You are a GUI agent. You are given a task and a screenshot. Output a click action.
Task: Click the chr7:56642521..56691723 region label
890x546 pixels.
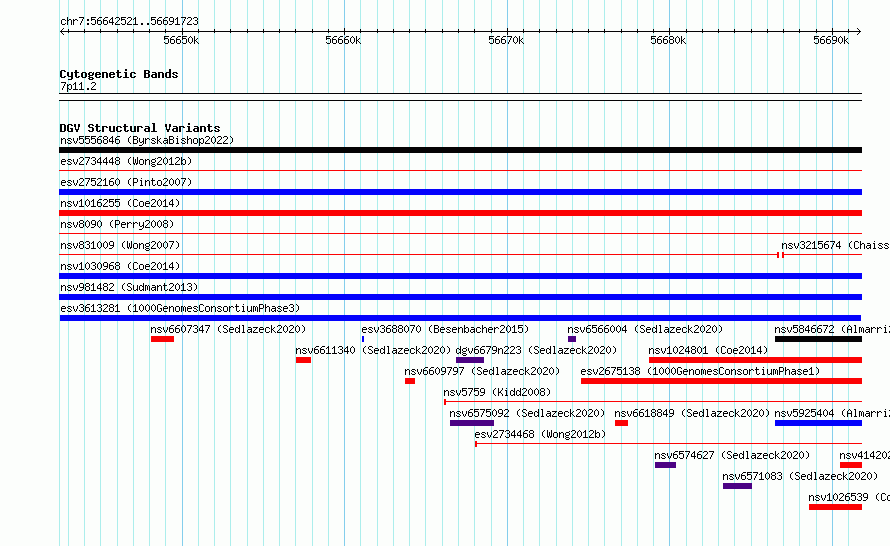click(x=129, y=21)
